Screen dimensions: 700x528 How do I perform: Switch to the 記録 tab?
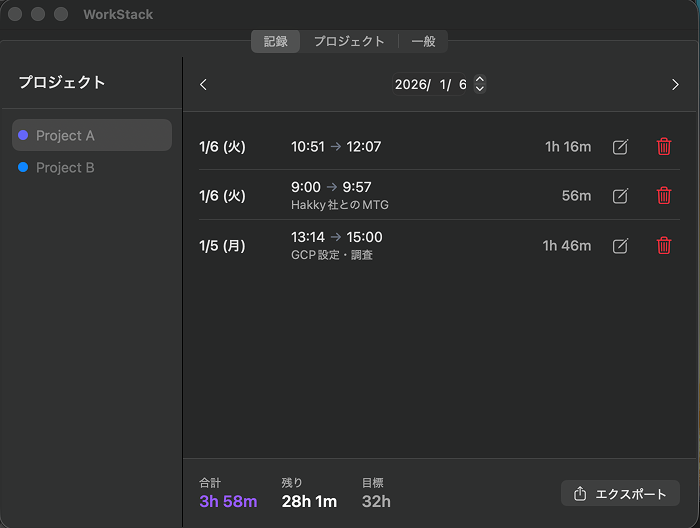coord(275,42)
